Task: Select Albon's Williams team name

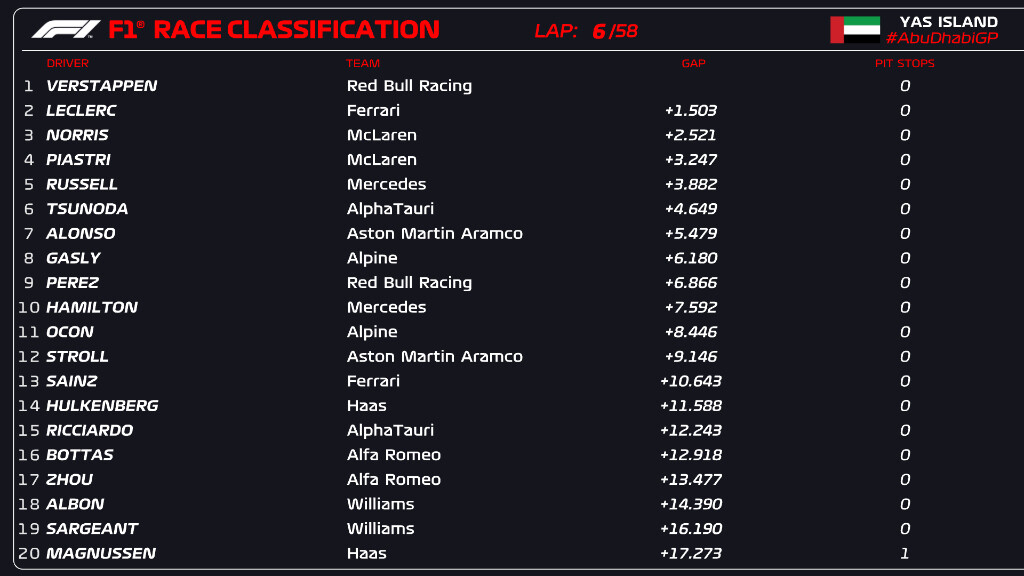Action: tap(380, 504)
